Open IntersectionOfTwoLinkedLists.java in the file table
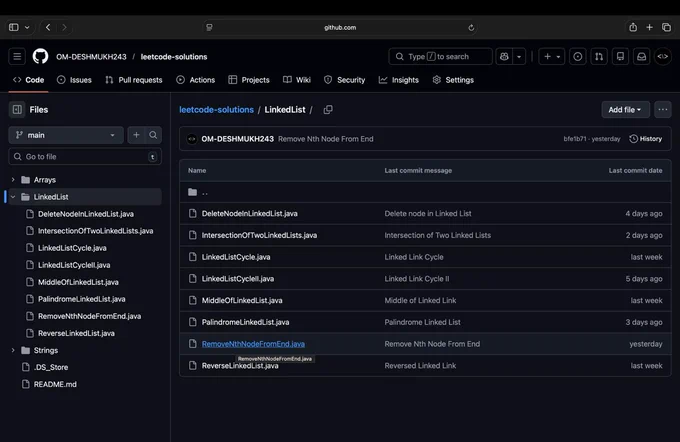Viewport: 680px width, 442px height. coord(259,235)
